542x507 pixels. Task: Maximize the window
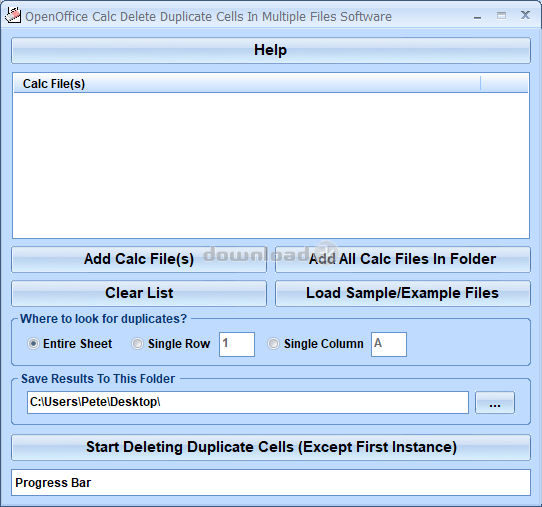501,16
